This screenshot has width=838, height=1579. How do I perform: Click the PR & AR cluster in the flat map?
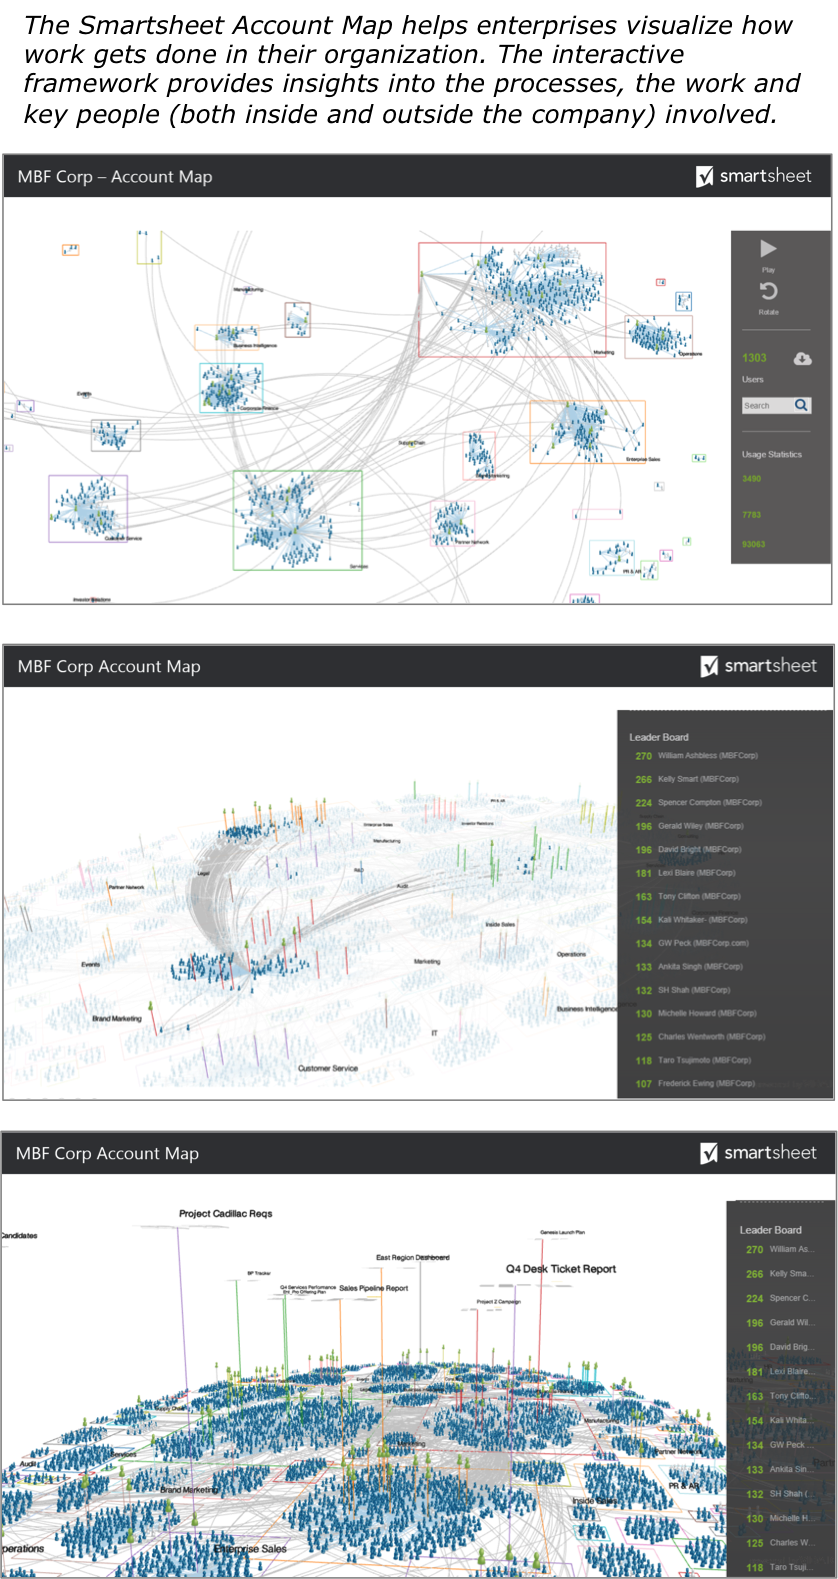point(613,558)
